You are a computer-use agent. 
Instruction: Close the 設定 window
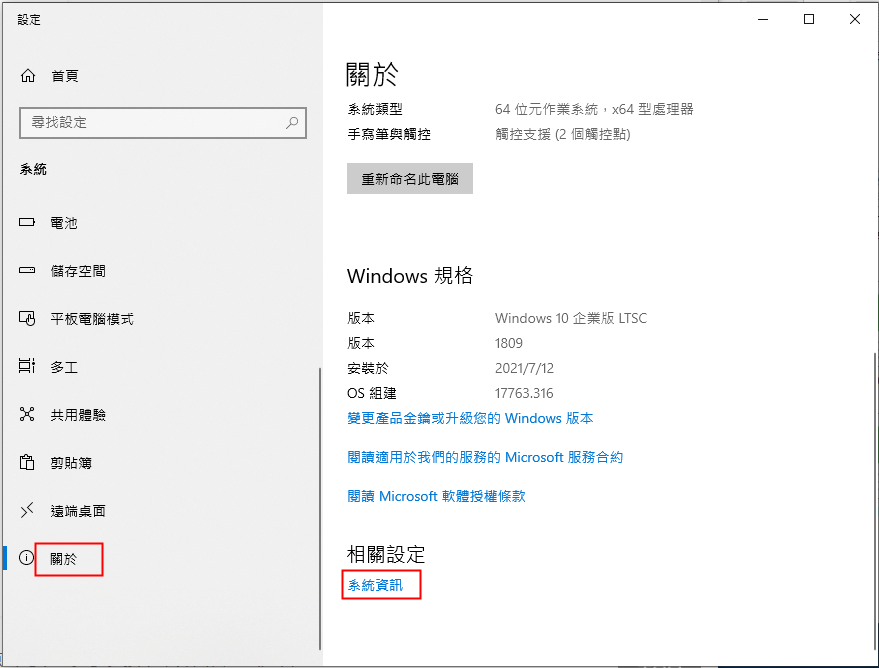coord(855,19)
